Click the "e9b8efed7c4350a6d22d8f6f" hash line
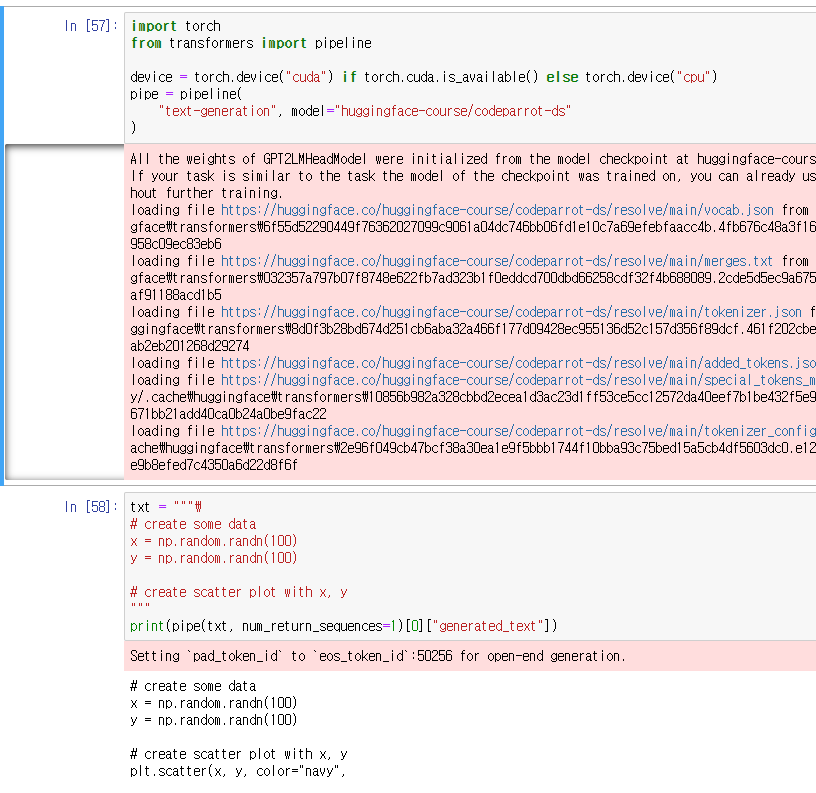The image size is (816, 793). tap(213, 465)
